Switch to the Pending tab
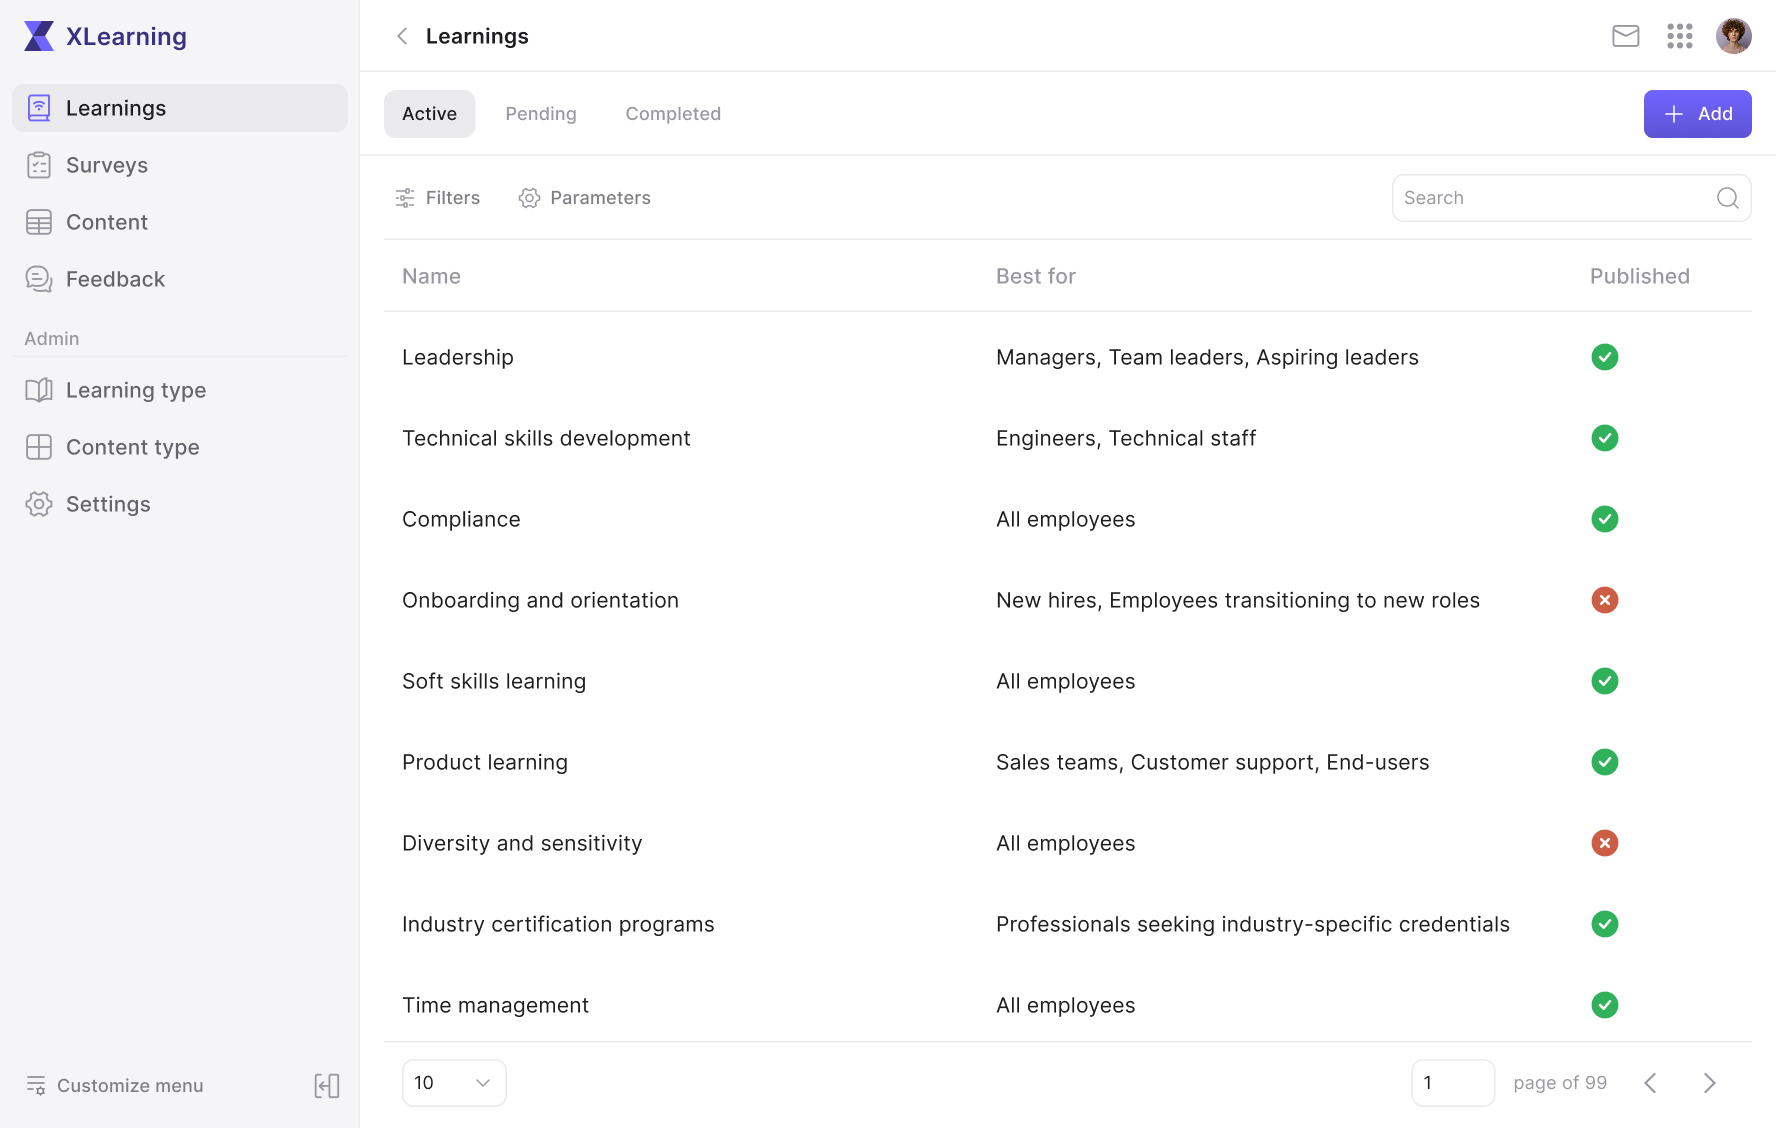 [x=541, y=114]
